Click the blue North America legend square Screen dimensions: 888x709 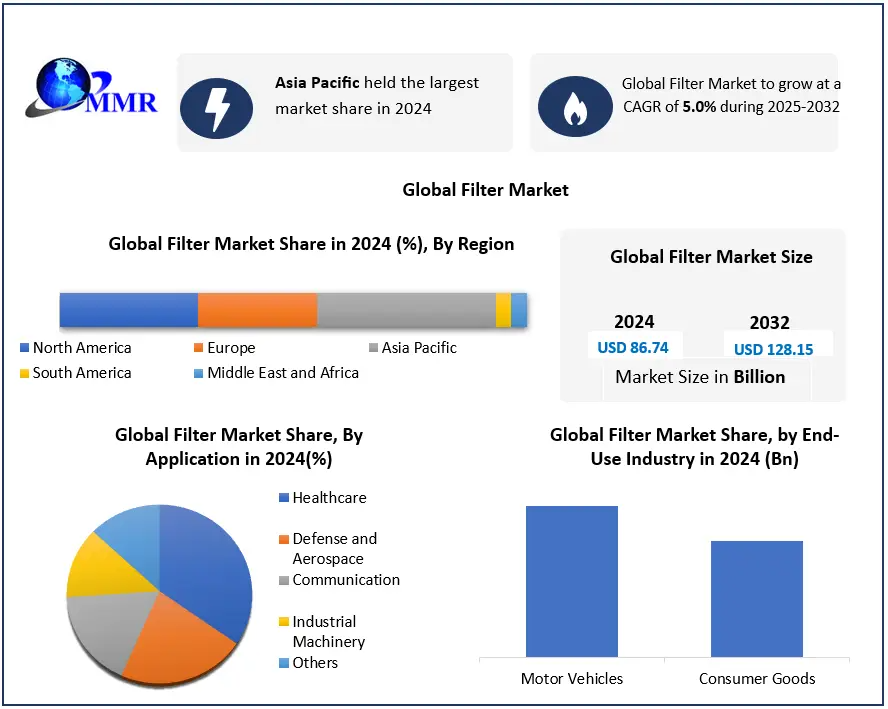[x=25, y=347]
